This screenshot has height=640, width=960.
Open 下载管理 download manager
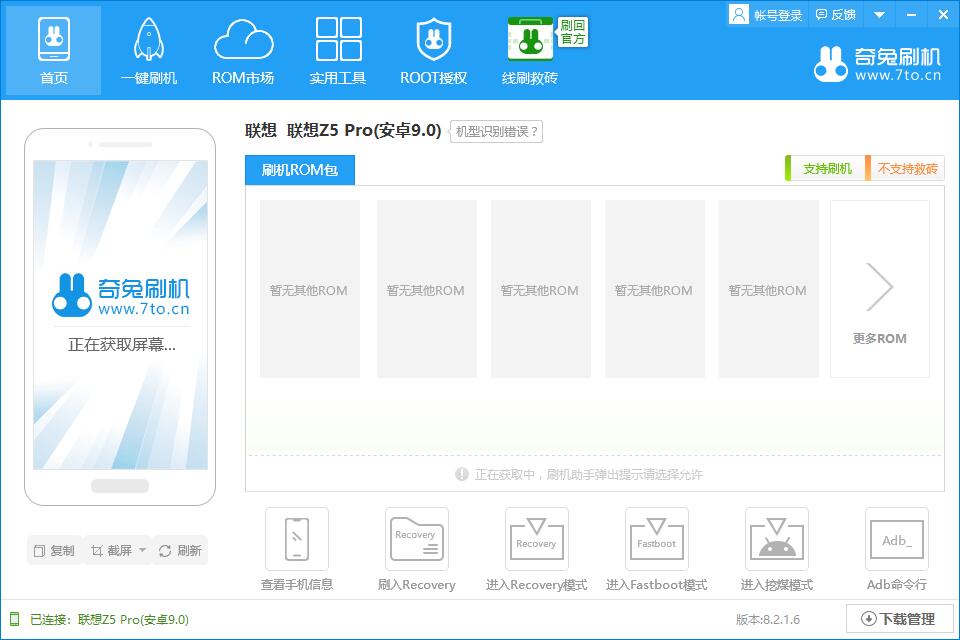pyautogui.click(x=899, y=619)
